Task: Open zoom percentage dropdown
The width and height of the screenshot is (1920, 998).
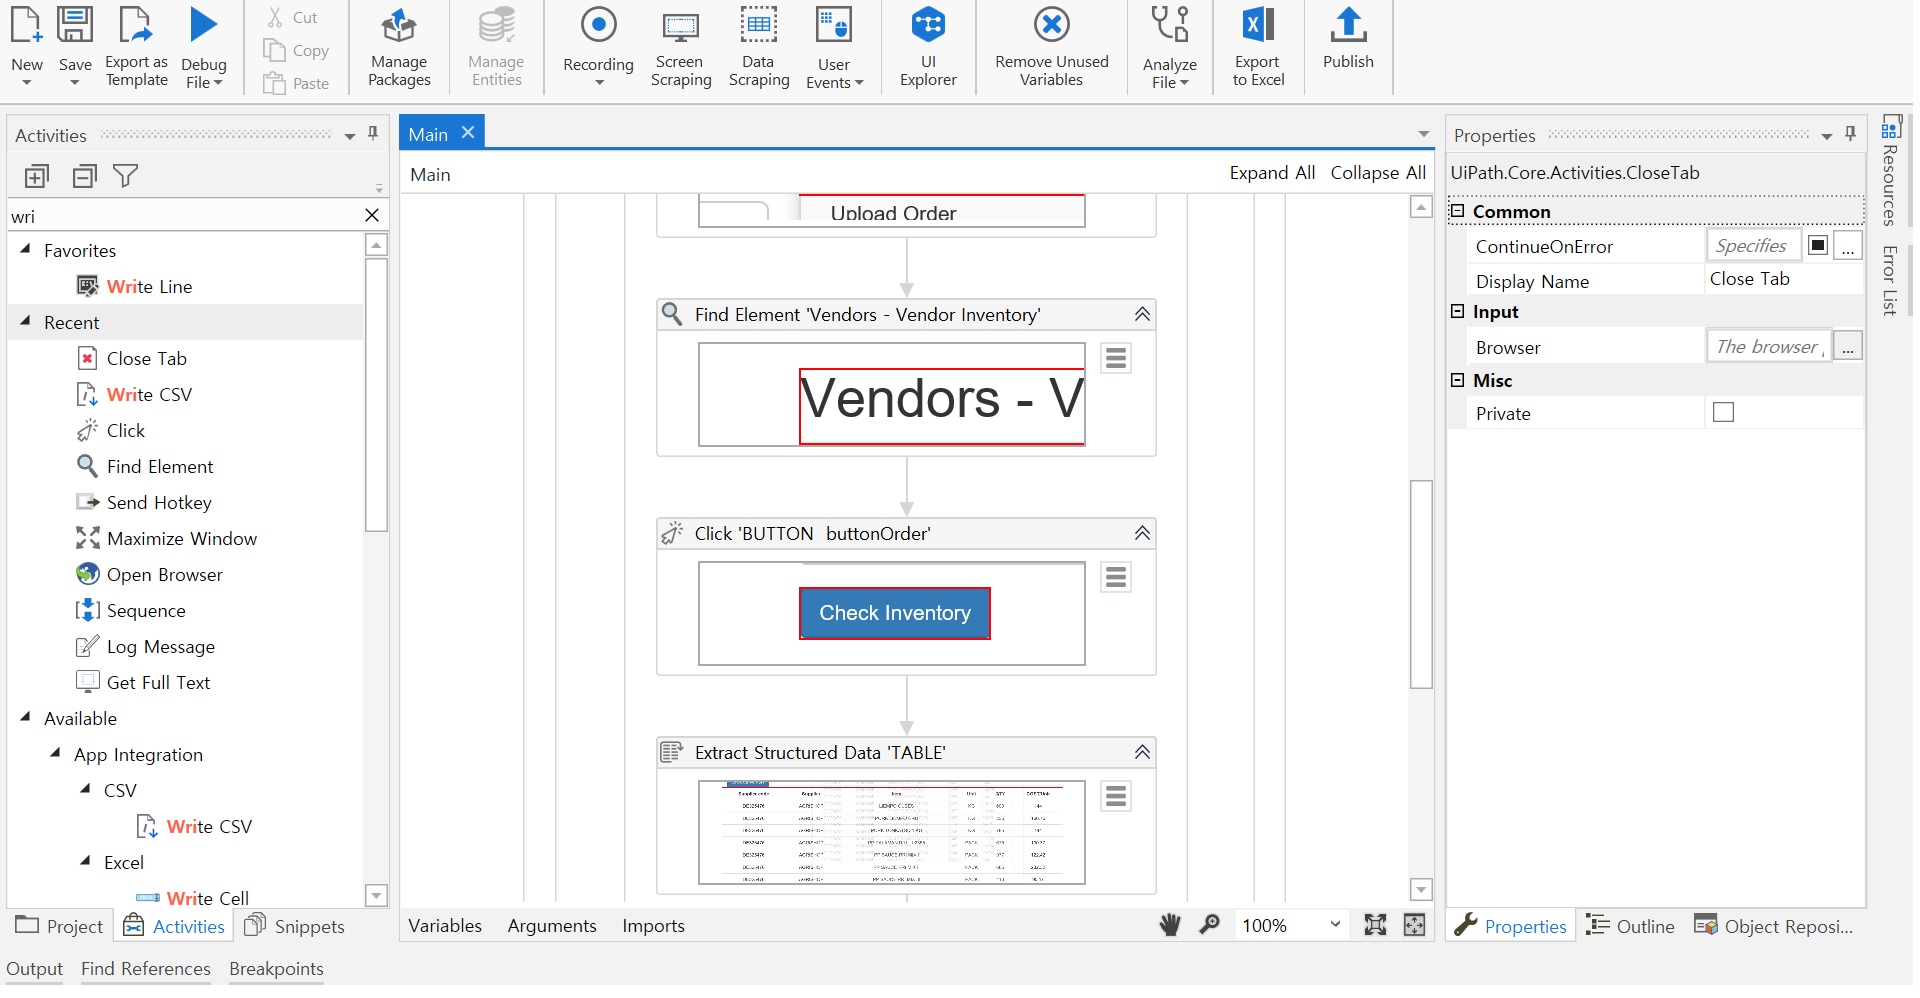Action: click(x=1335, y=924)
